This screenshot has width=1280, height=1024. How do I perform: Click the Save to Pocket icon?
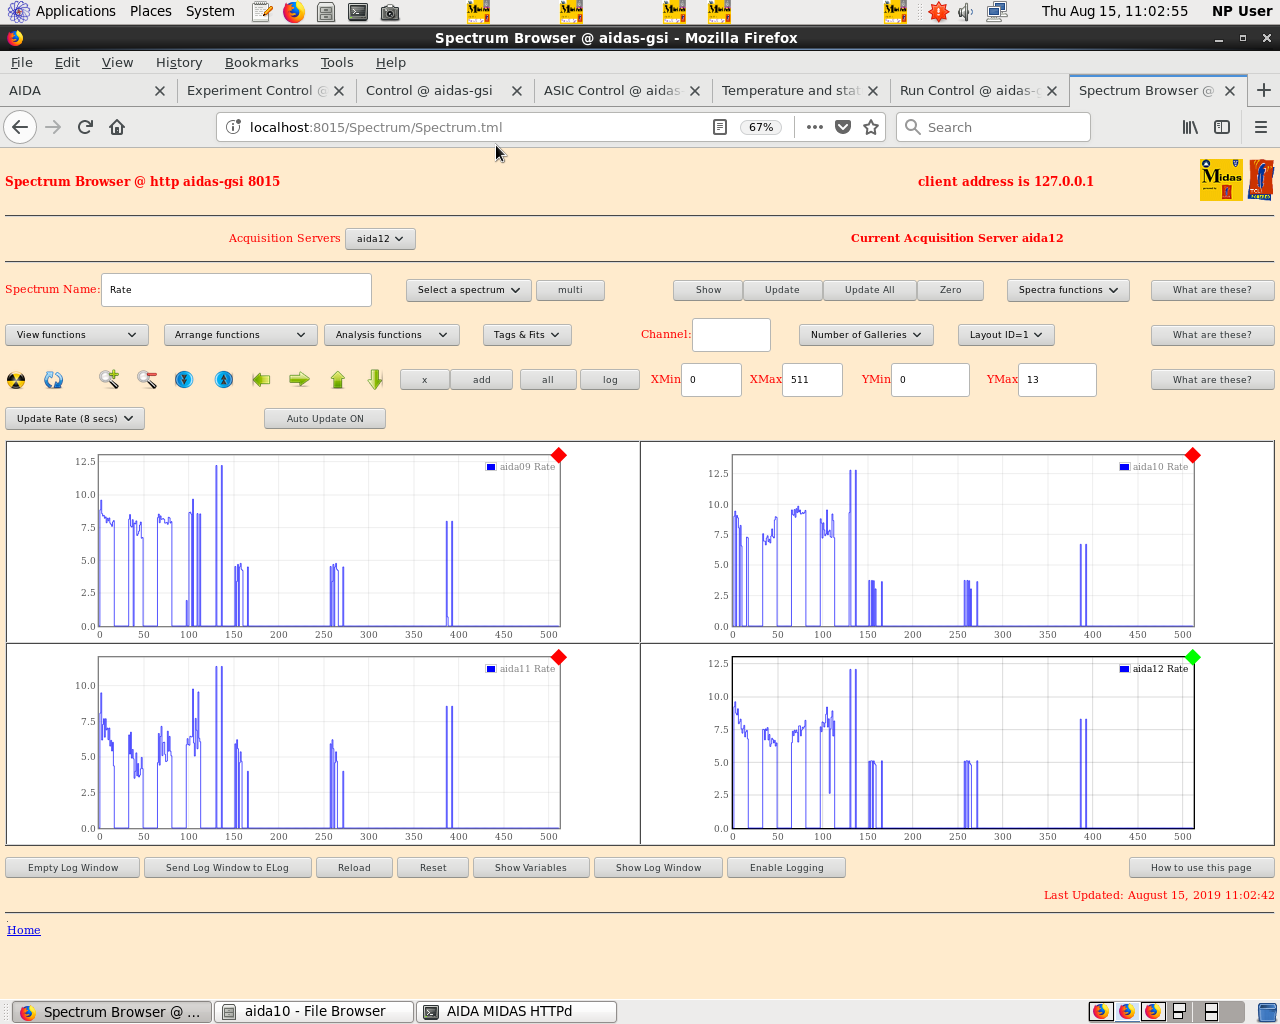coord(843,127)
